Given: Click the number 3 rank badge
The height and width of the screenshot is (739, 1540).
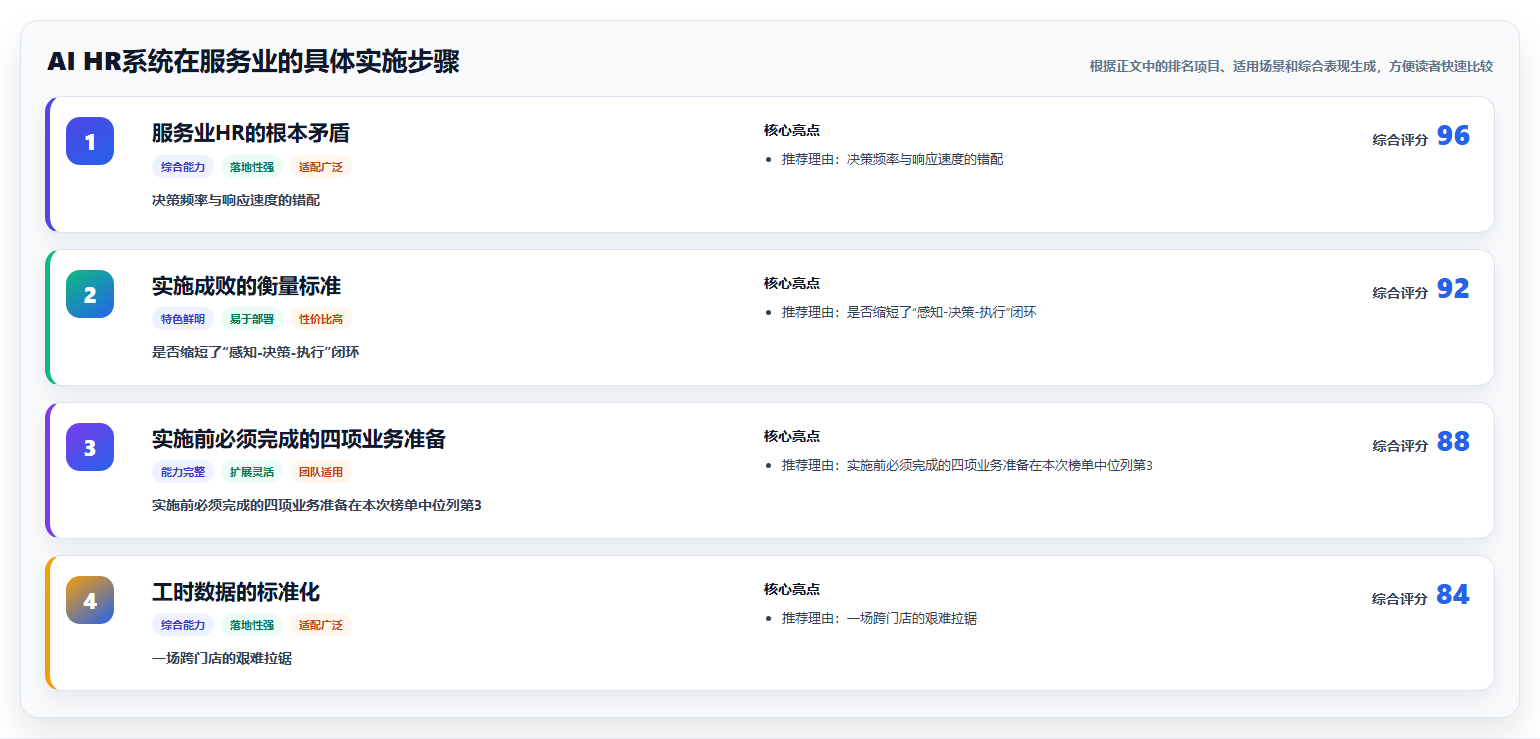Looking at the screenshot, I should tap(90, 447).
